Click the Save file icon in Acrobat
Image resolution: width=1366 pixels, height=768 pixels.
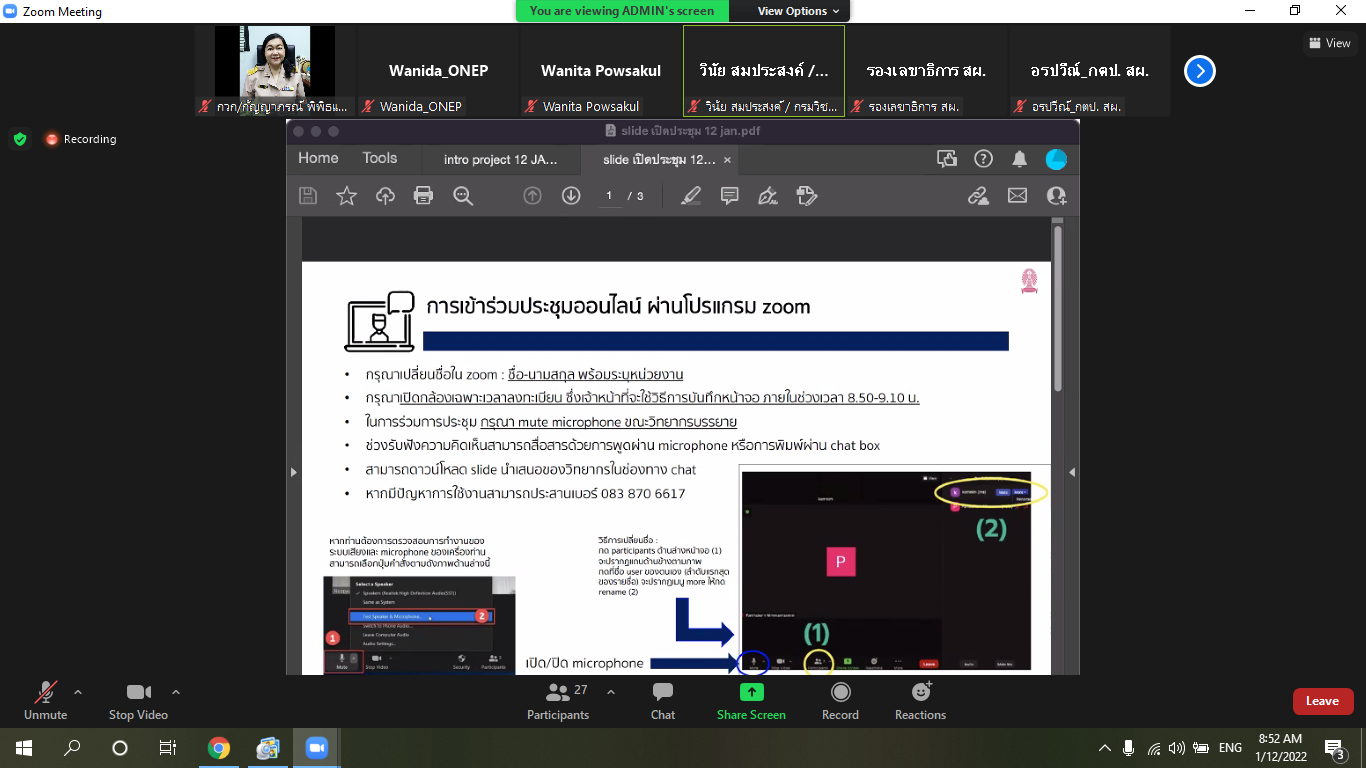[x=309, y=196]
